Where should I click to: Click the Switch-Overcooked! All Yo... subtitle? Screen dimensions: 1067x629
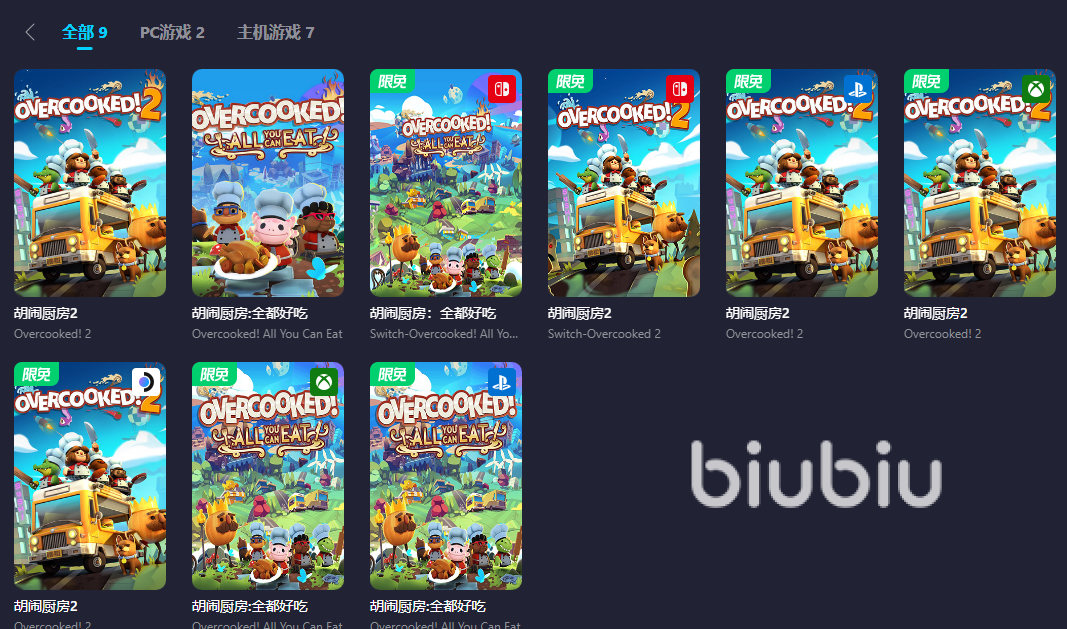coord(444,334)
